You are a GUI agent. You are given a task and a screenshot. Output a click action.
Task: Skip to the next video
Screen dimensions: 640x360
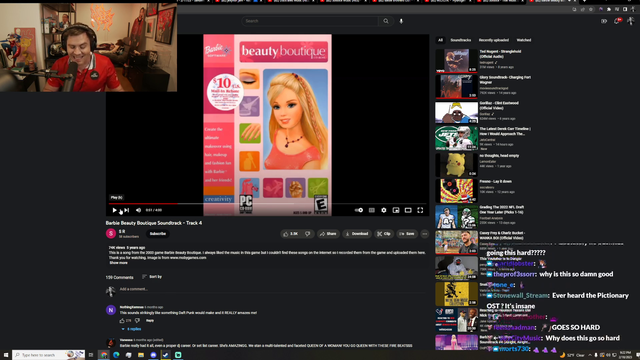click(127, 210)
